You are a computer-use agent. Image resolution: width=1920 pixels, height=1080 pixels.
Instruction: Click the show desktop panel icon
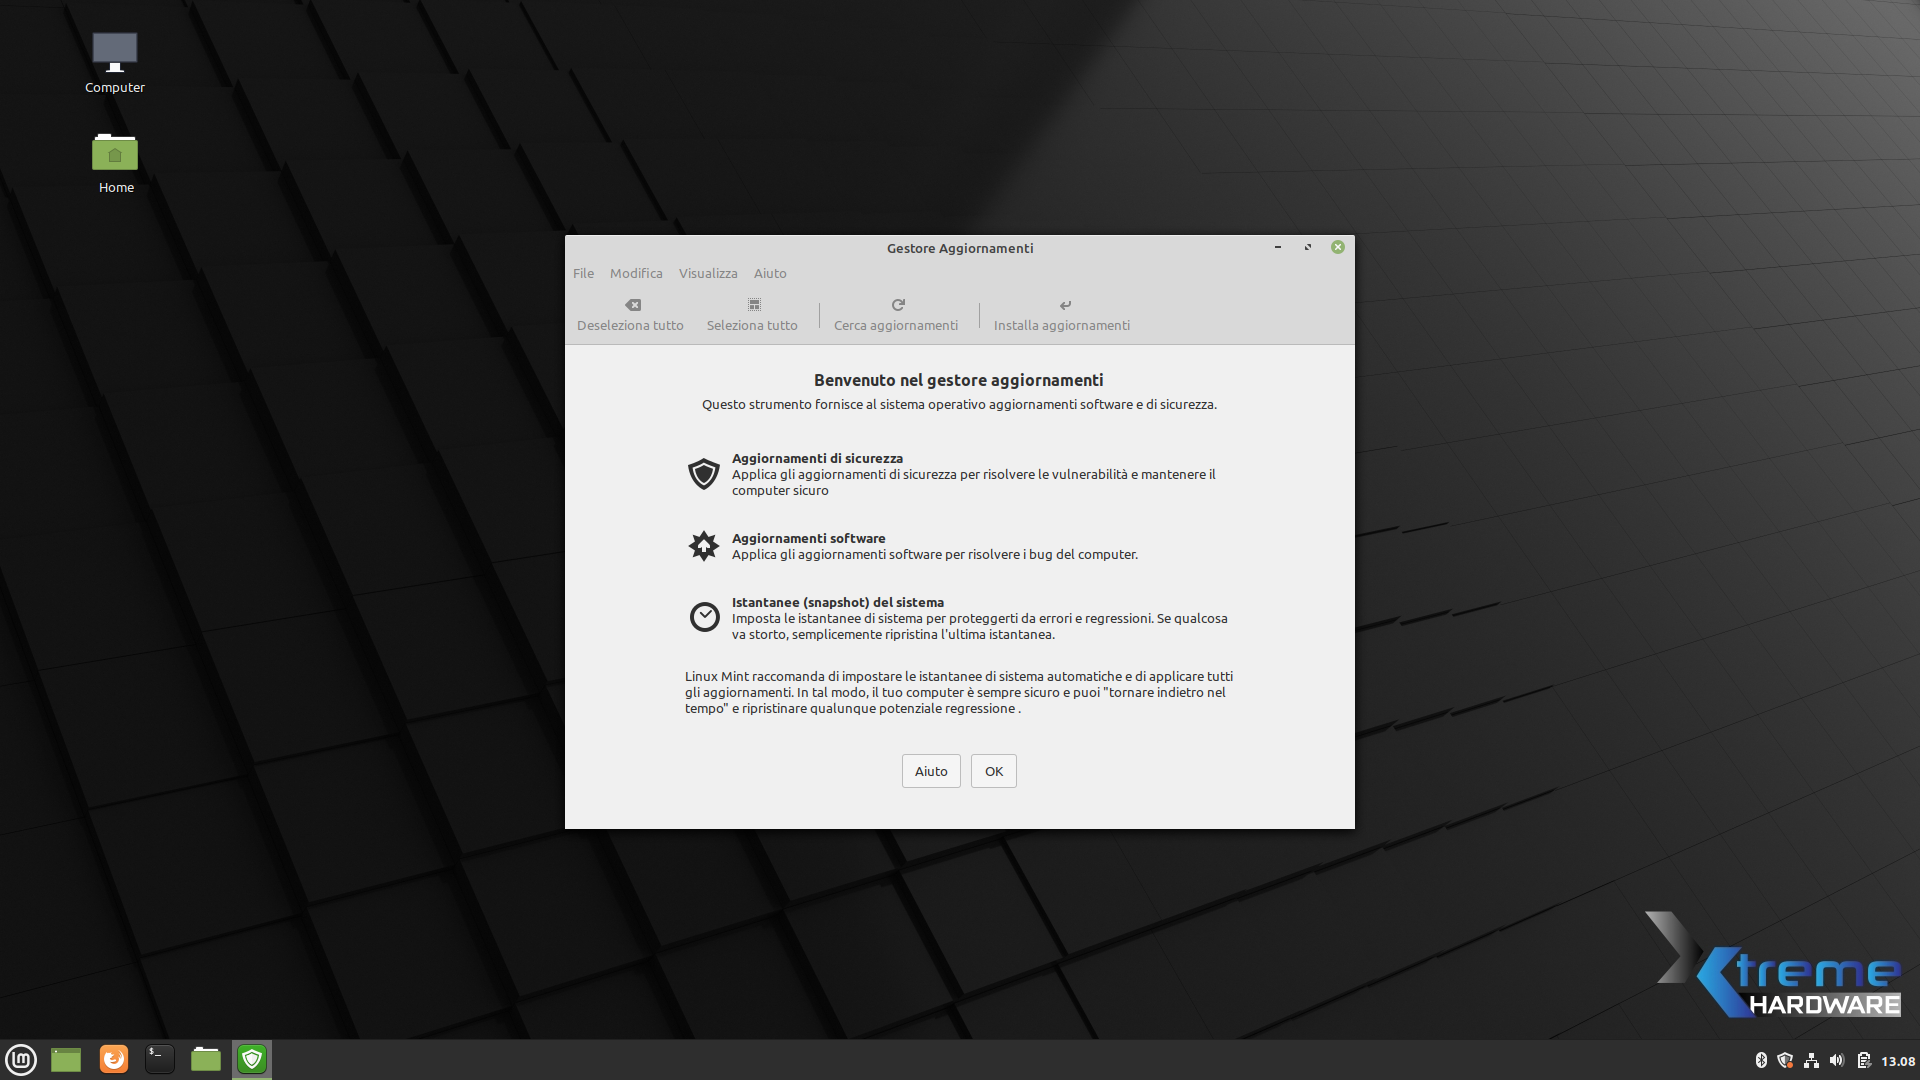[66, 1059]
